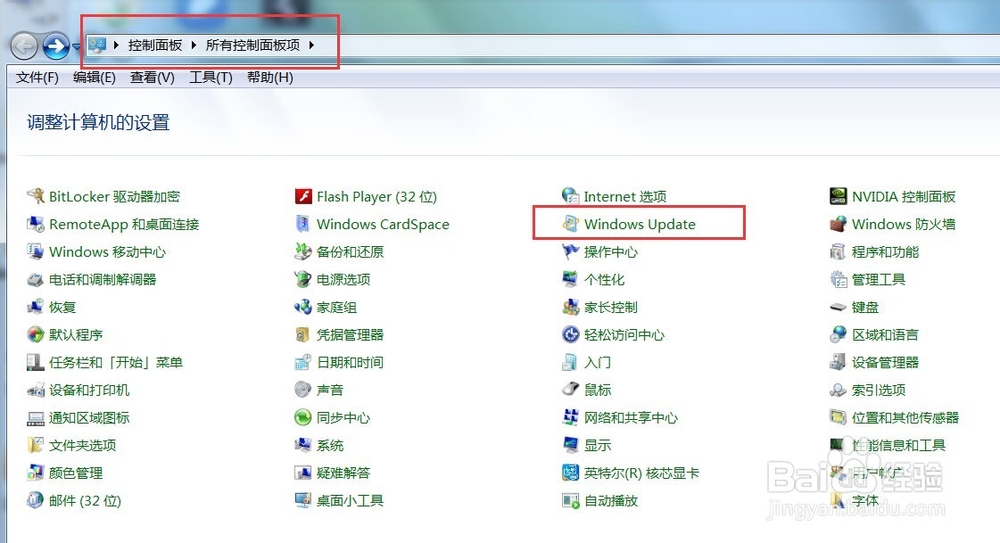Screen dimensions: 1000x543
Task: Click the Windows Update icon
Action: (570, 224)
